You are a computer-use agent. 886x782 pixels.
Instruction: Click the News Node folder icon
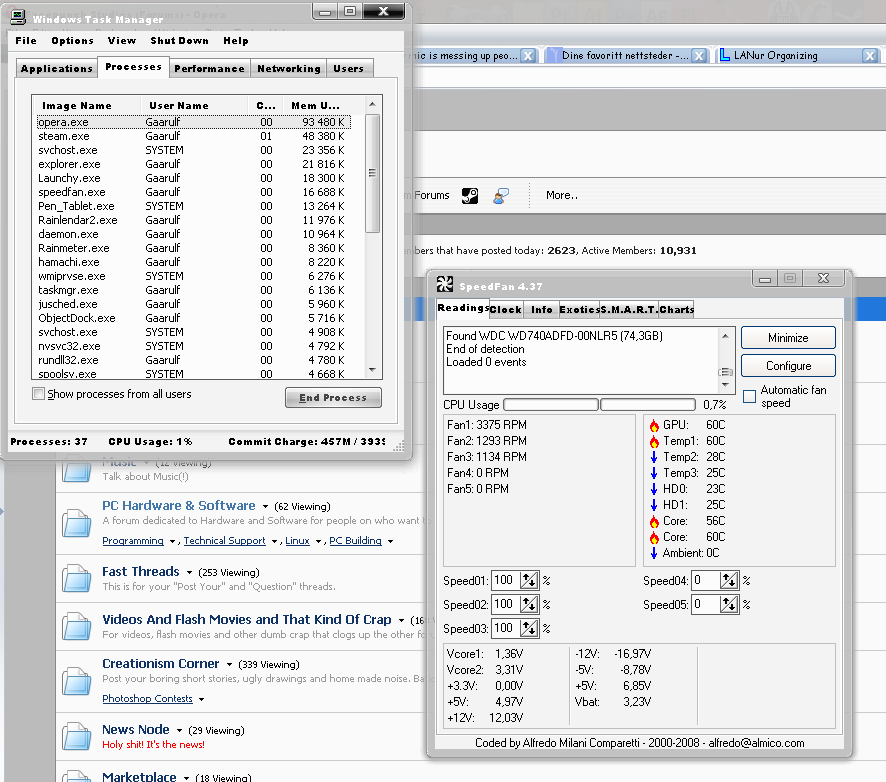pyautogui.click(x=76, y=736)
